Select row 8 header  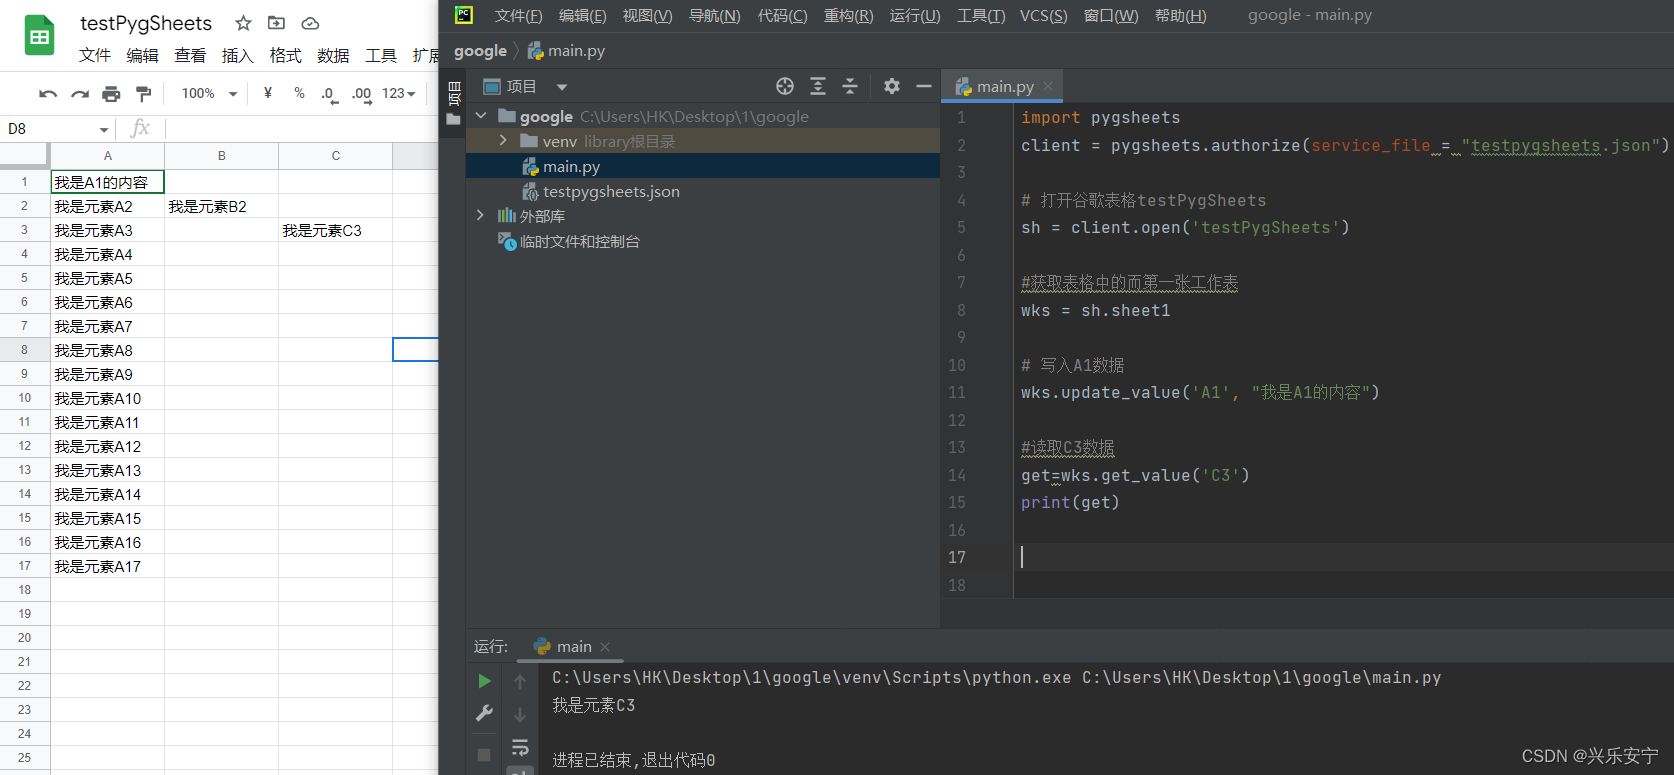[x=24, y=350]
